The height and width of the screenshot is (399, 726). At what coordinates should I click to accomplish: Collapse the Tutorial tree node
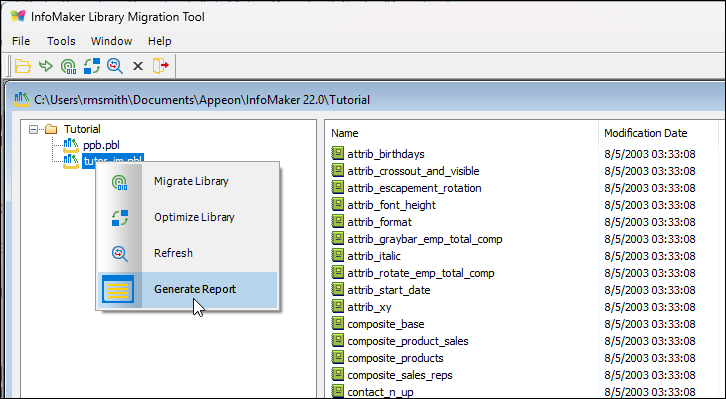(33, 129)
